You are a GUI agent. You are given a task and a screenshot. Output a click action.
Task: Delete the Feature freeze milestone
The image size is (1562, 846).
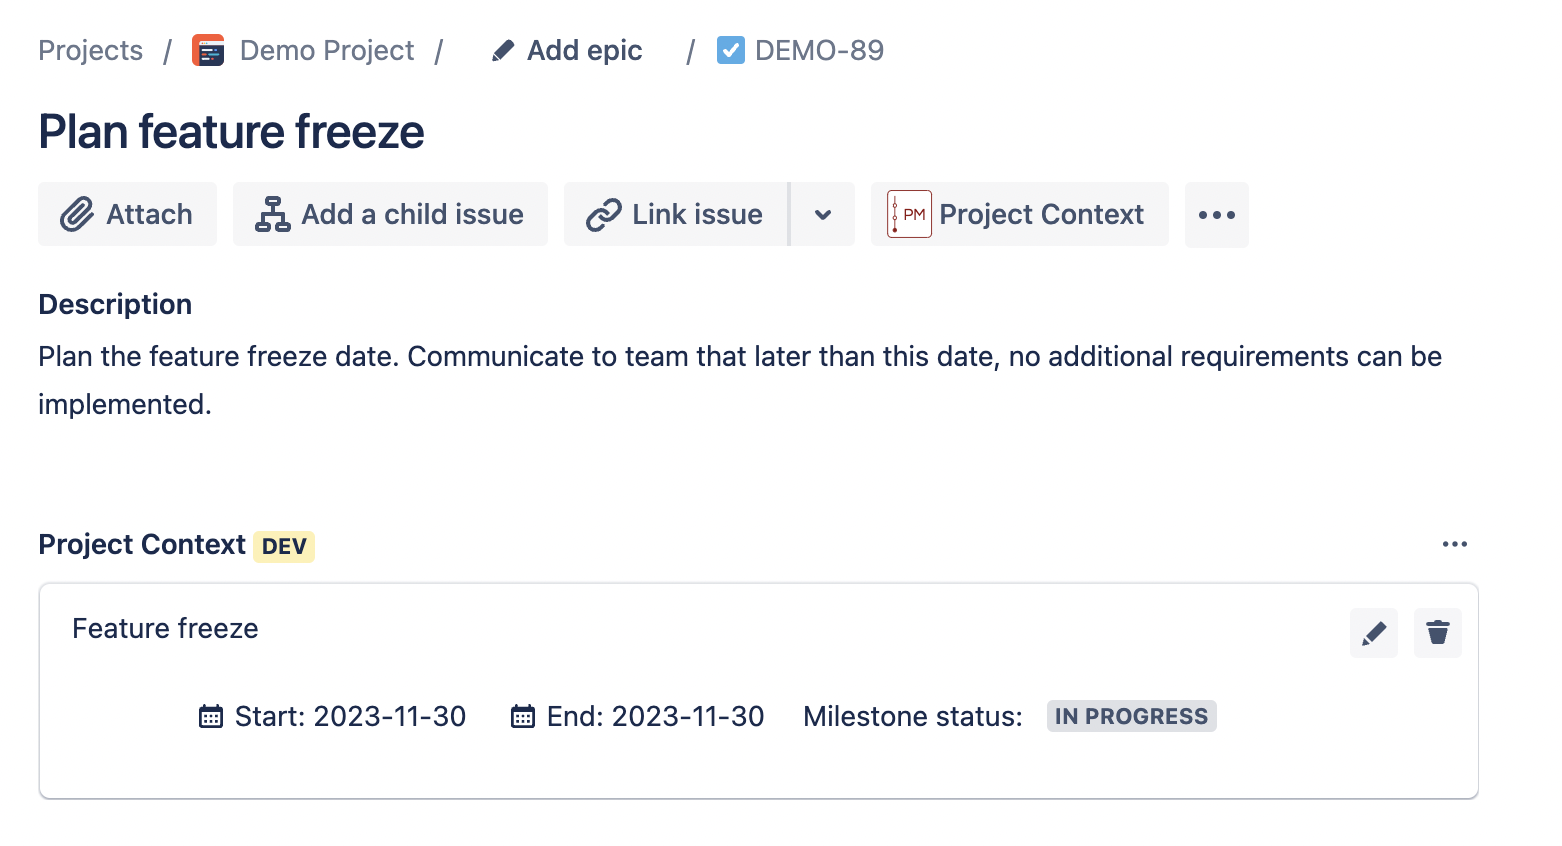point(1438,633)
